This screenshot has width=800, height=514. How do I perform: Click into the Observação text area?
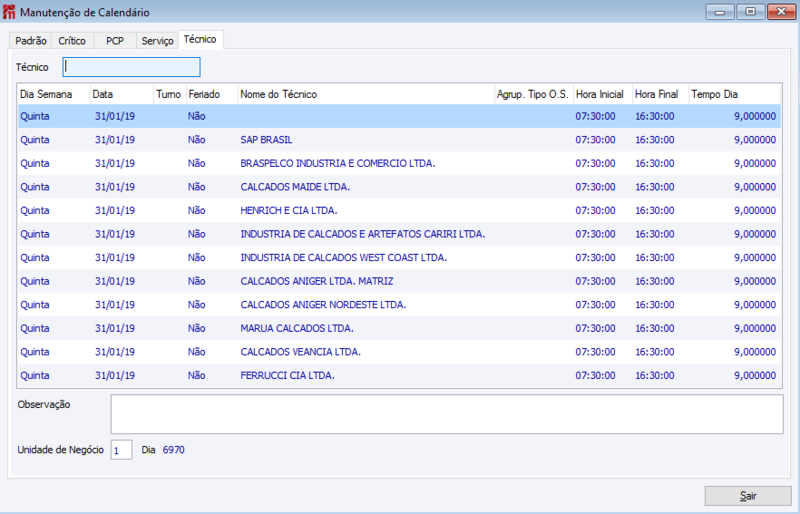(x=447, y=414)
